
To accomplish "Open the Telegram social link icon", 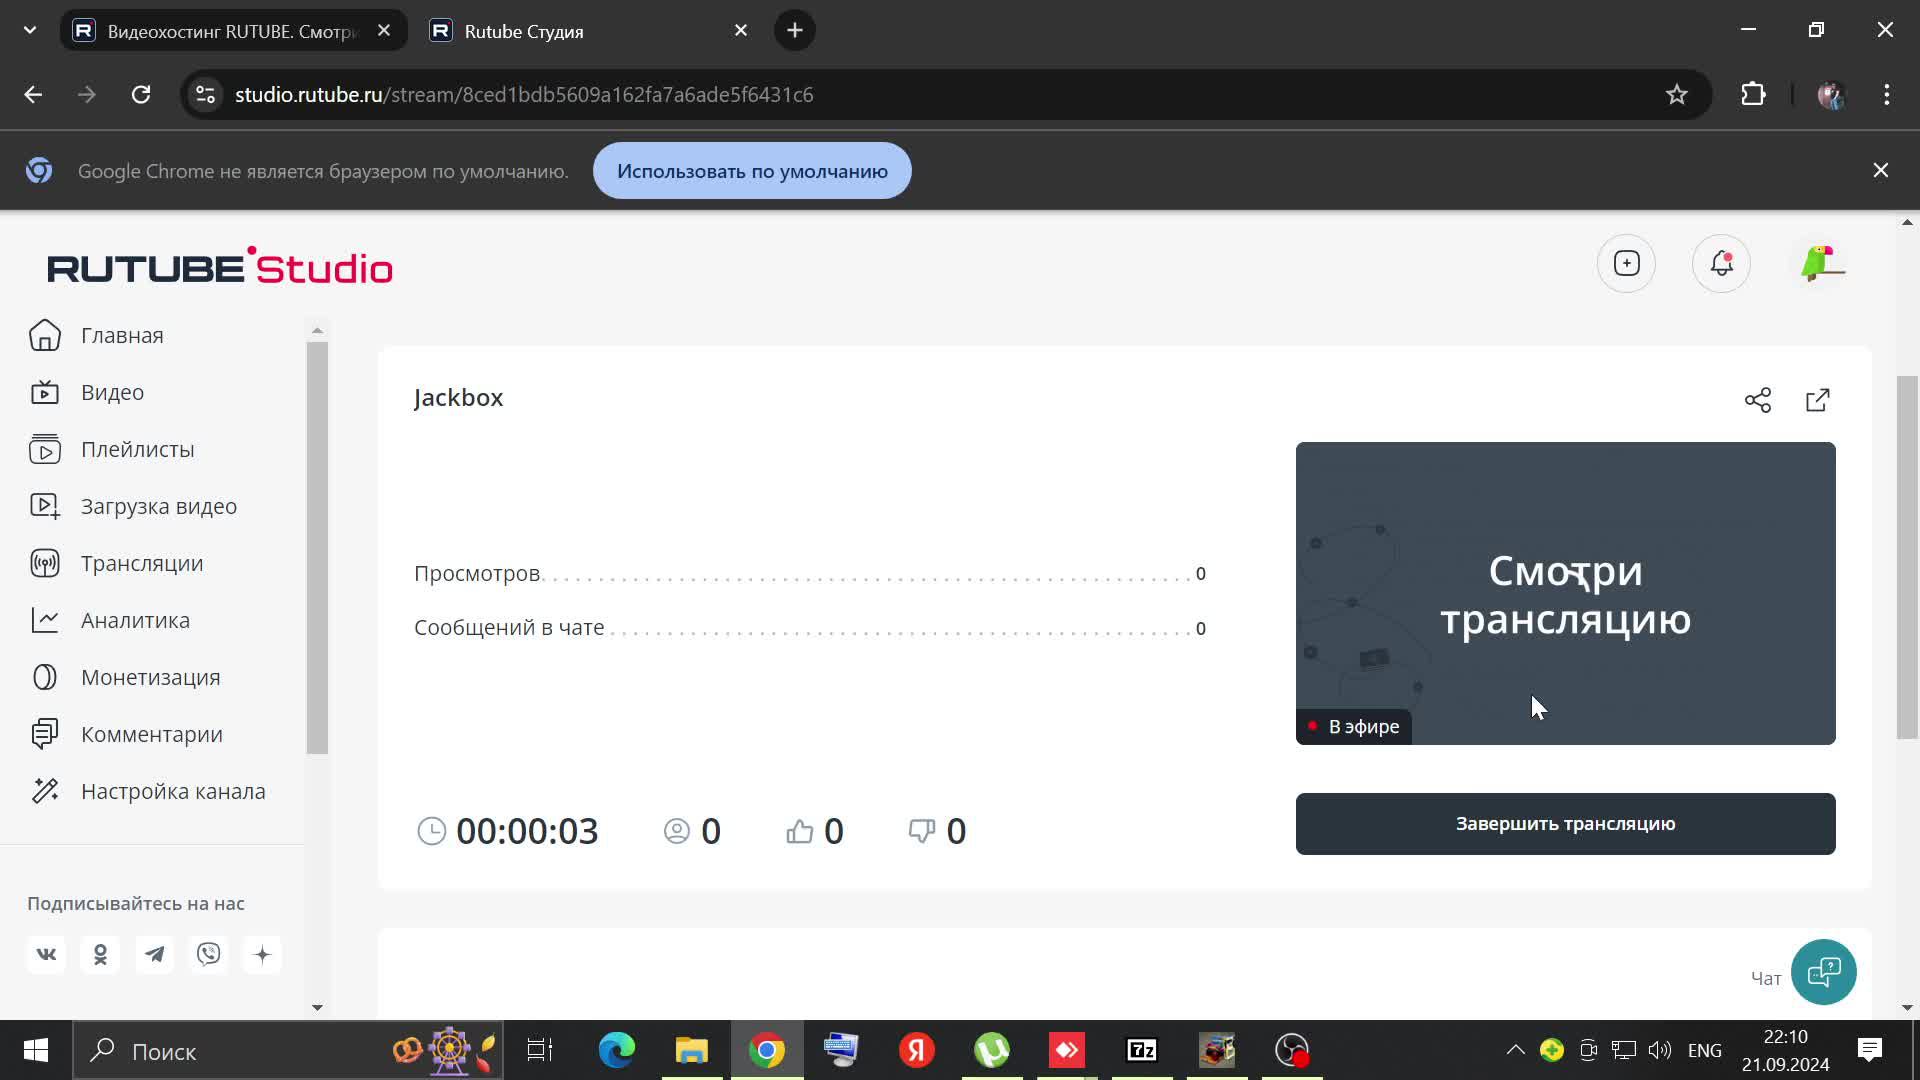I will (x=155, y=955).
